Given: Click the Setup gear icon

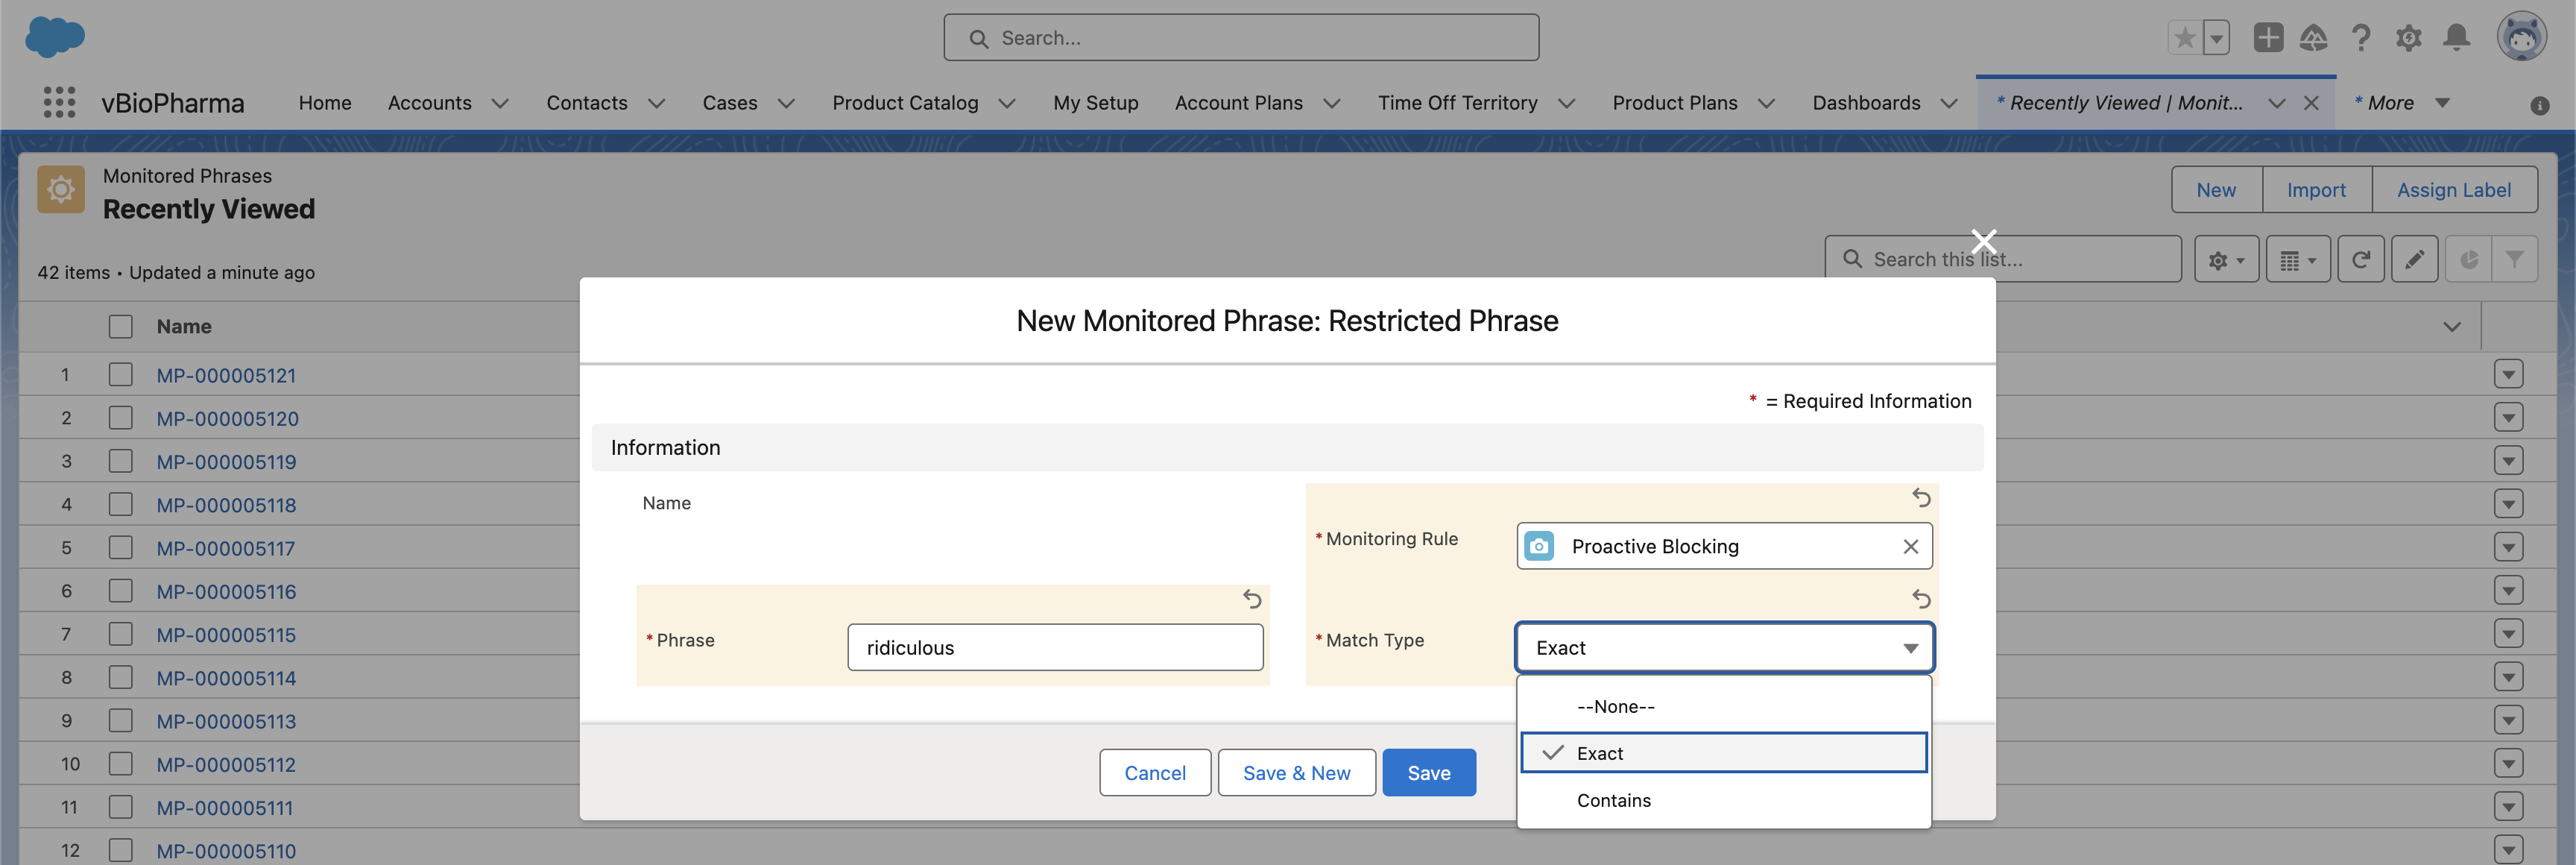Looking at the screenshot, I should (2408, 38).
